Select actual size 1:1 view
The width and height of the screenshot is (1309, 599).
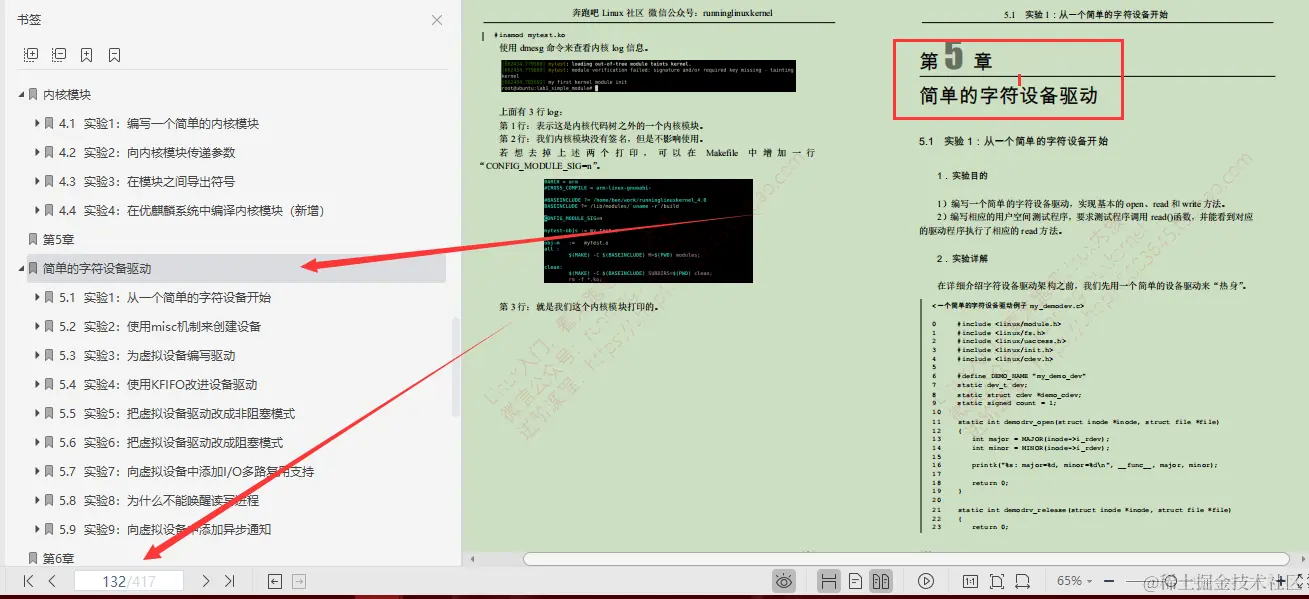pyautogui.click(x=971, y=580)
